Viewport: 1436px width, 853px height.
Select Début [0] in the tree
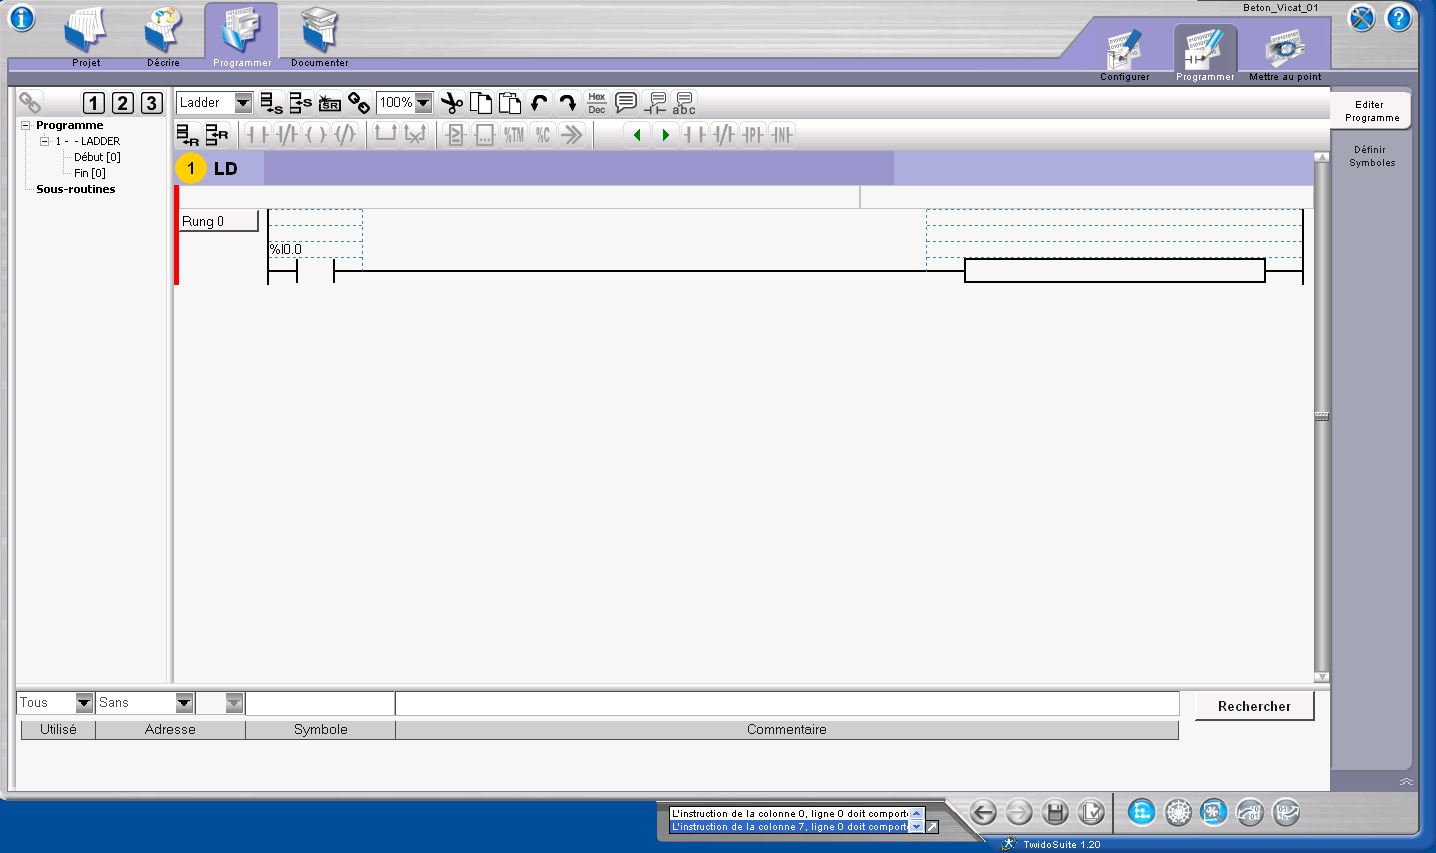click(x=97, y=157)
